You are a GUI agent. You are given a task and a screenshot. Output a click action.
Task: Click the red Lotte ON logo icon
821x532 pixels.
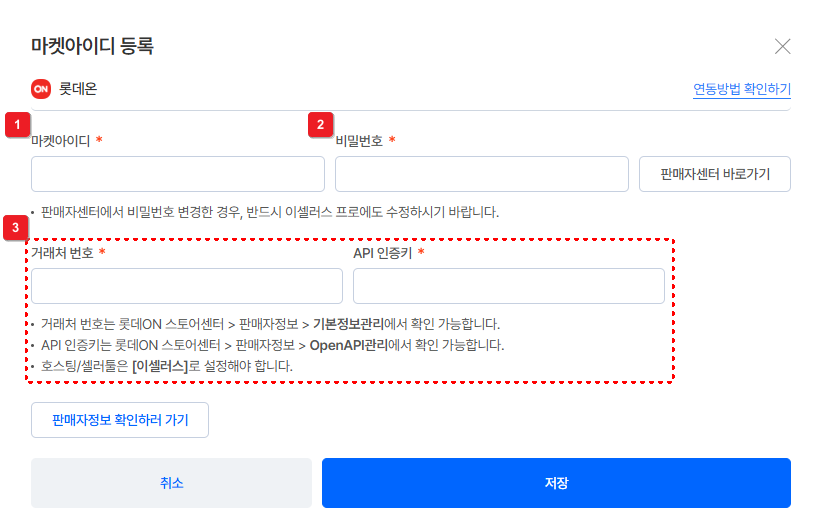pyautogui.click(x=41, y=88)
